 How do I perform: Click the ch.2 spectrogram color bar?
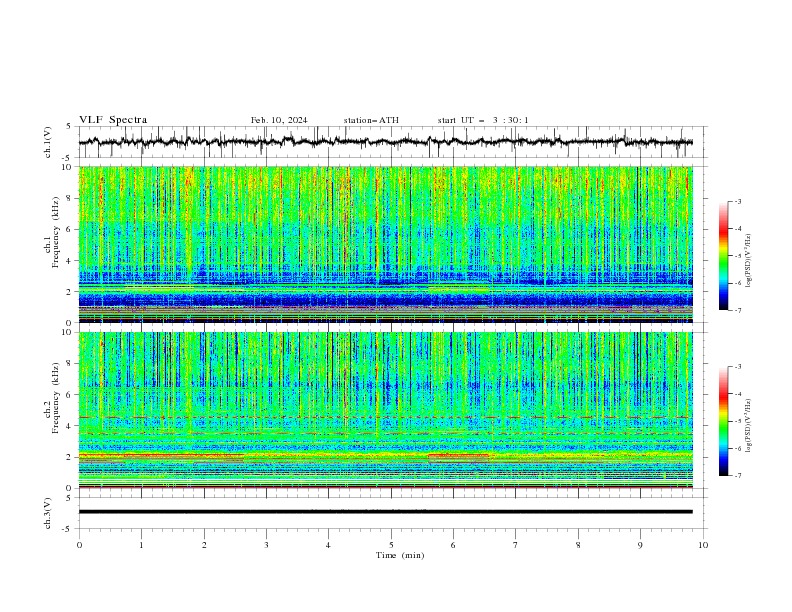[723, 421]
